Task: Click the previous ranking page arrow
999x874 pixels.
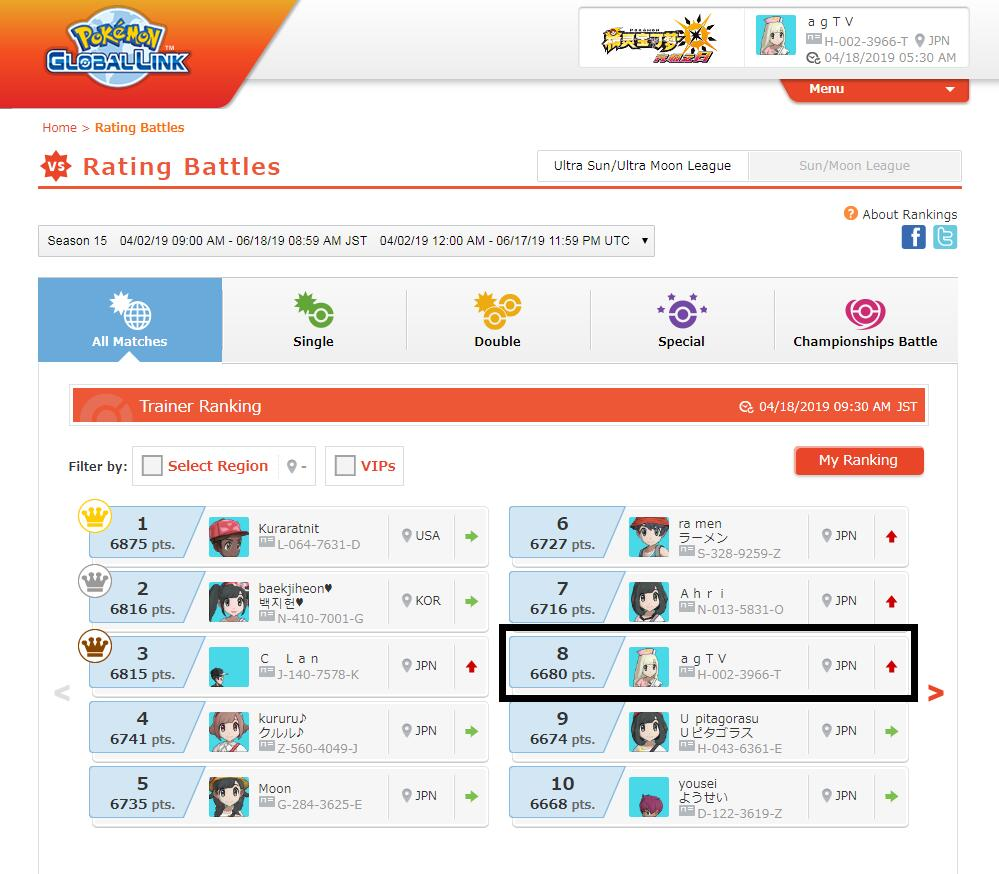Action: tap(62, 692)
